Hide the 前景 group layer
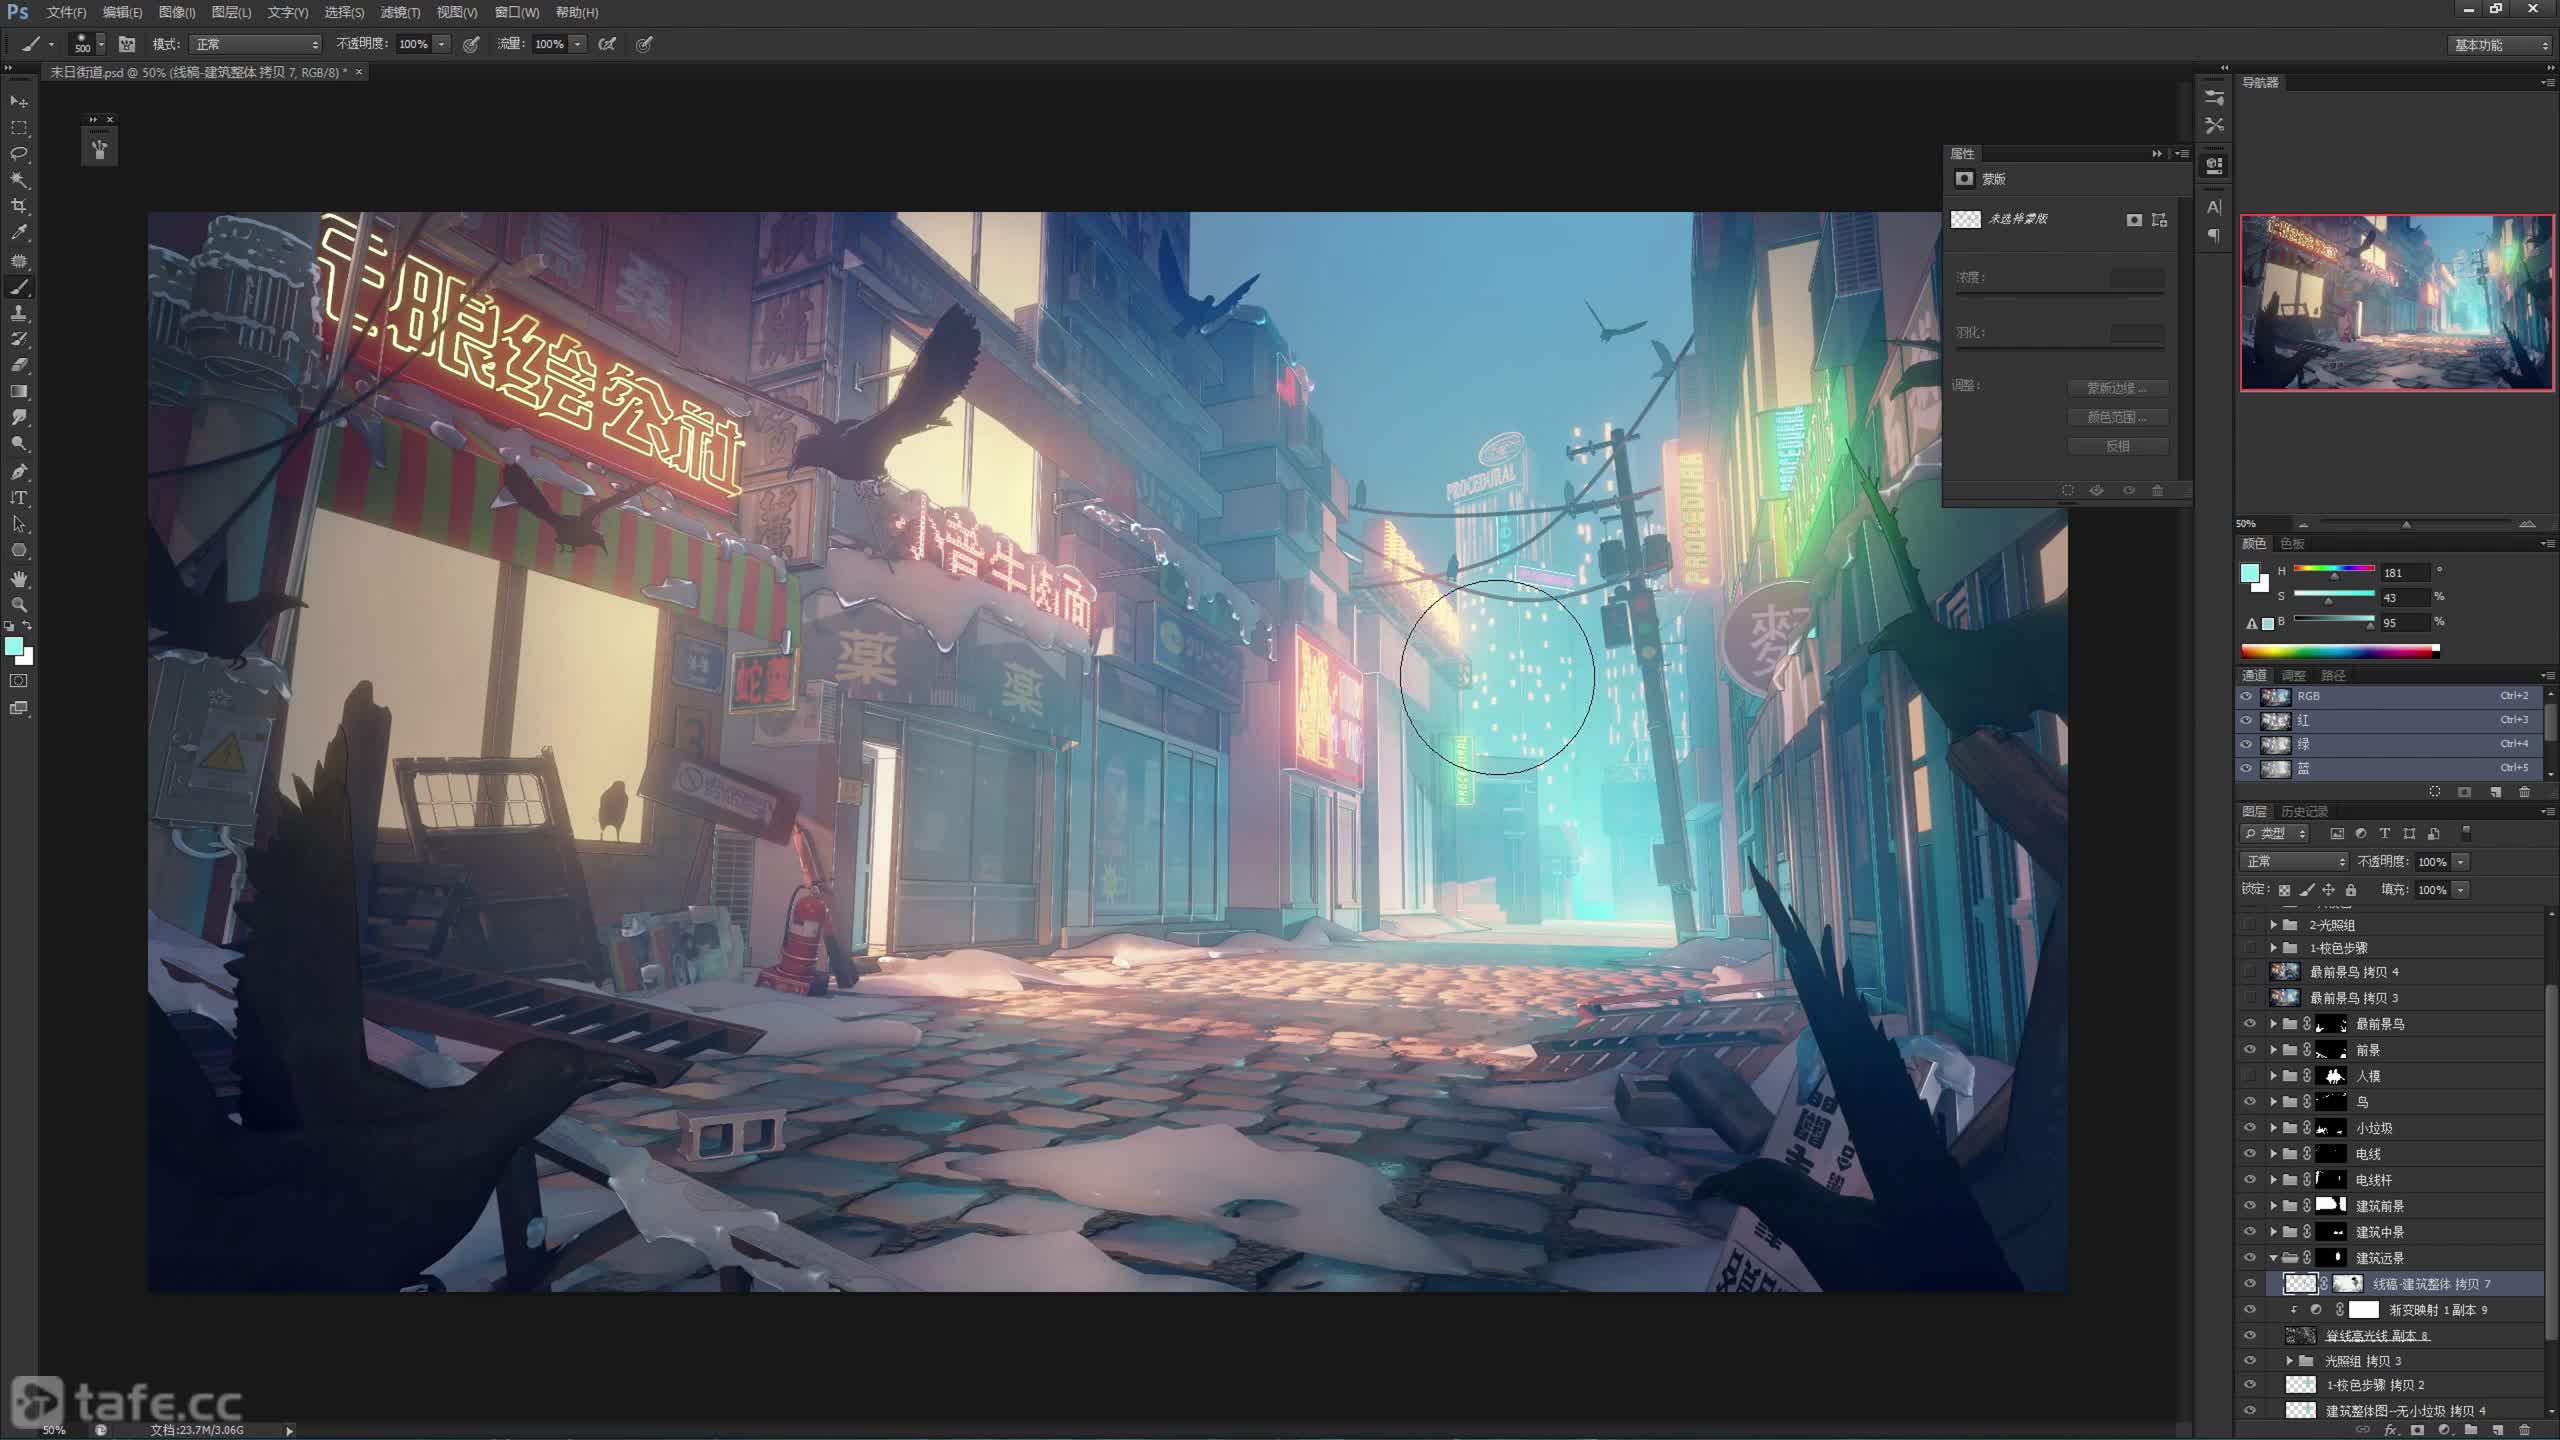This screenshot has height=1440, width=2560. pyautogui.click(x=2250, y=1050)
